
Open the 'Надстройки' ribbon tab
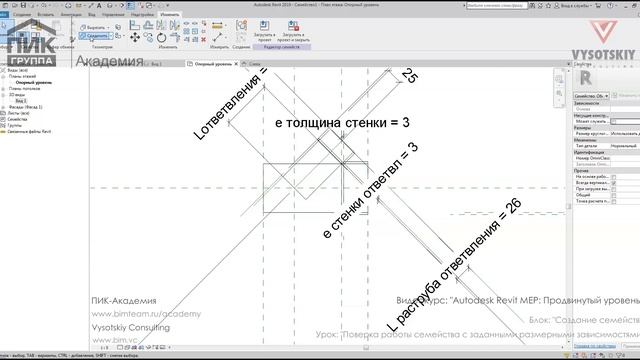pos(142,14)
